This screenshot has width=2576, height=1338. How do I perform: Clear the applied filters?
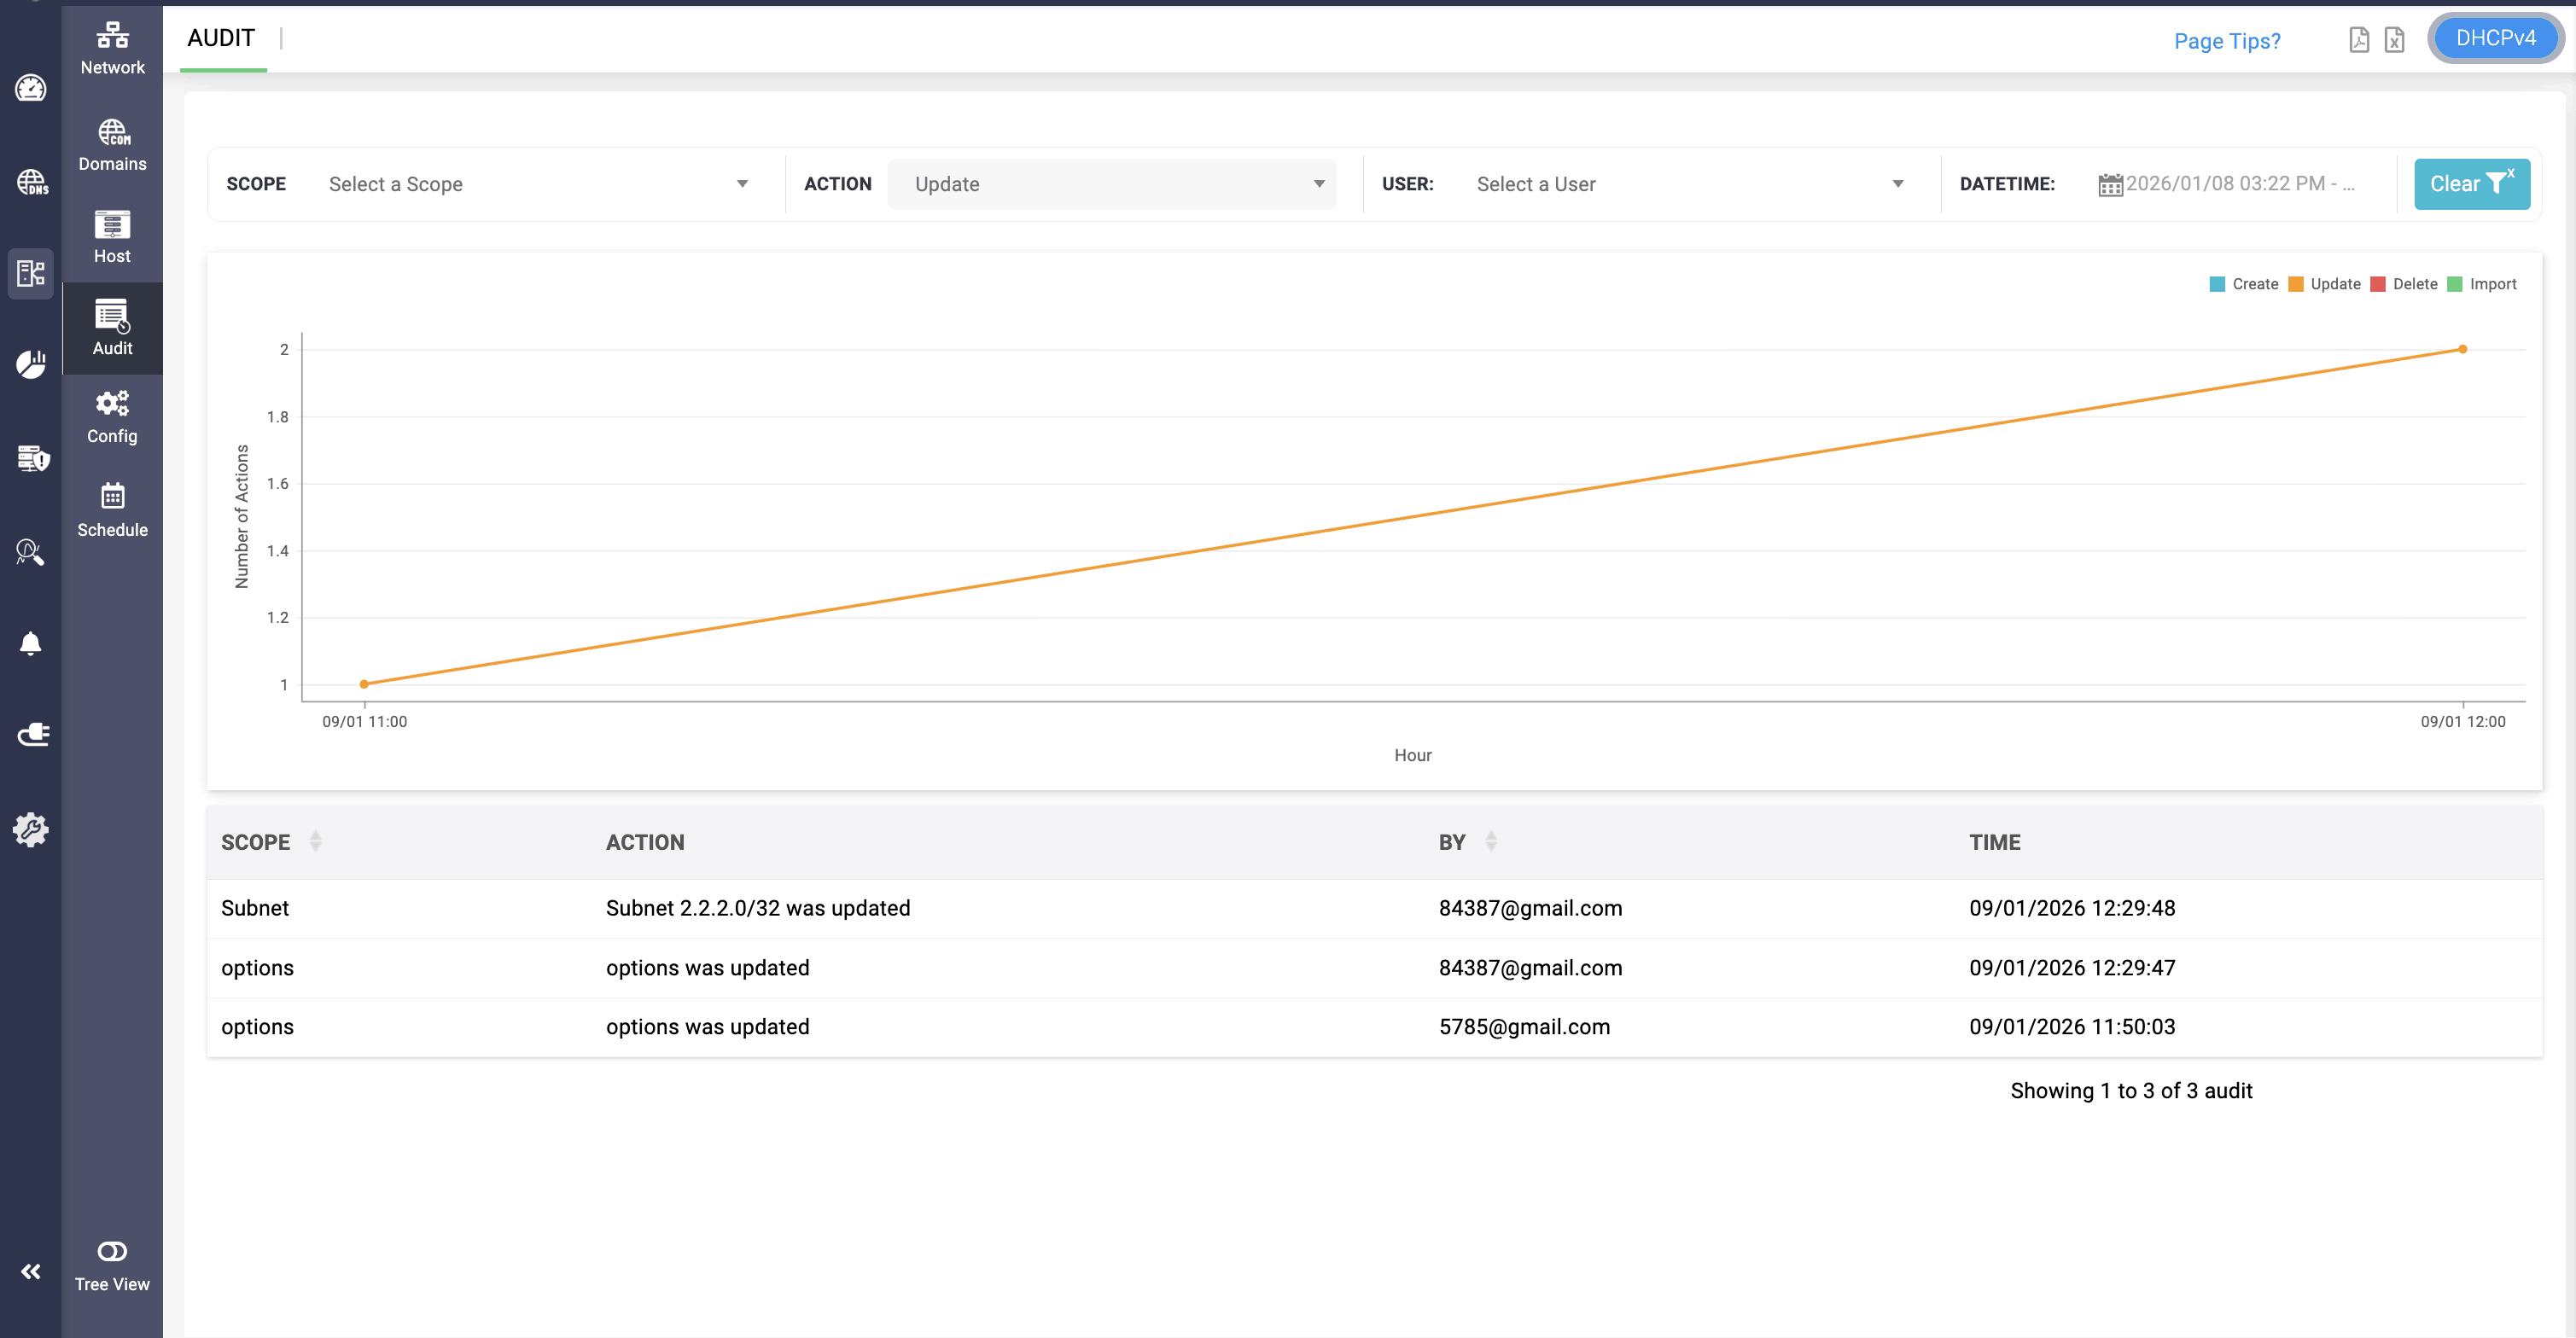(x=2471, y=184)
